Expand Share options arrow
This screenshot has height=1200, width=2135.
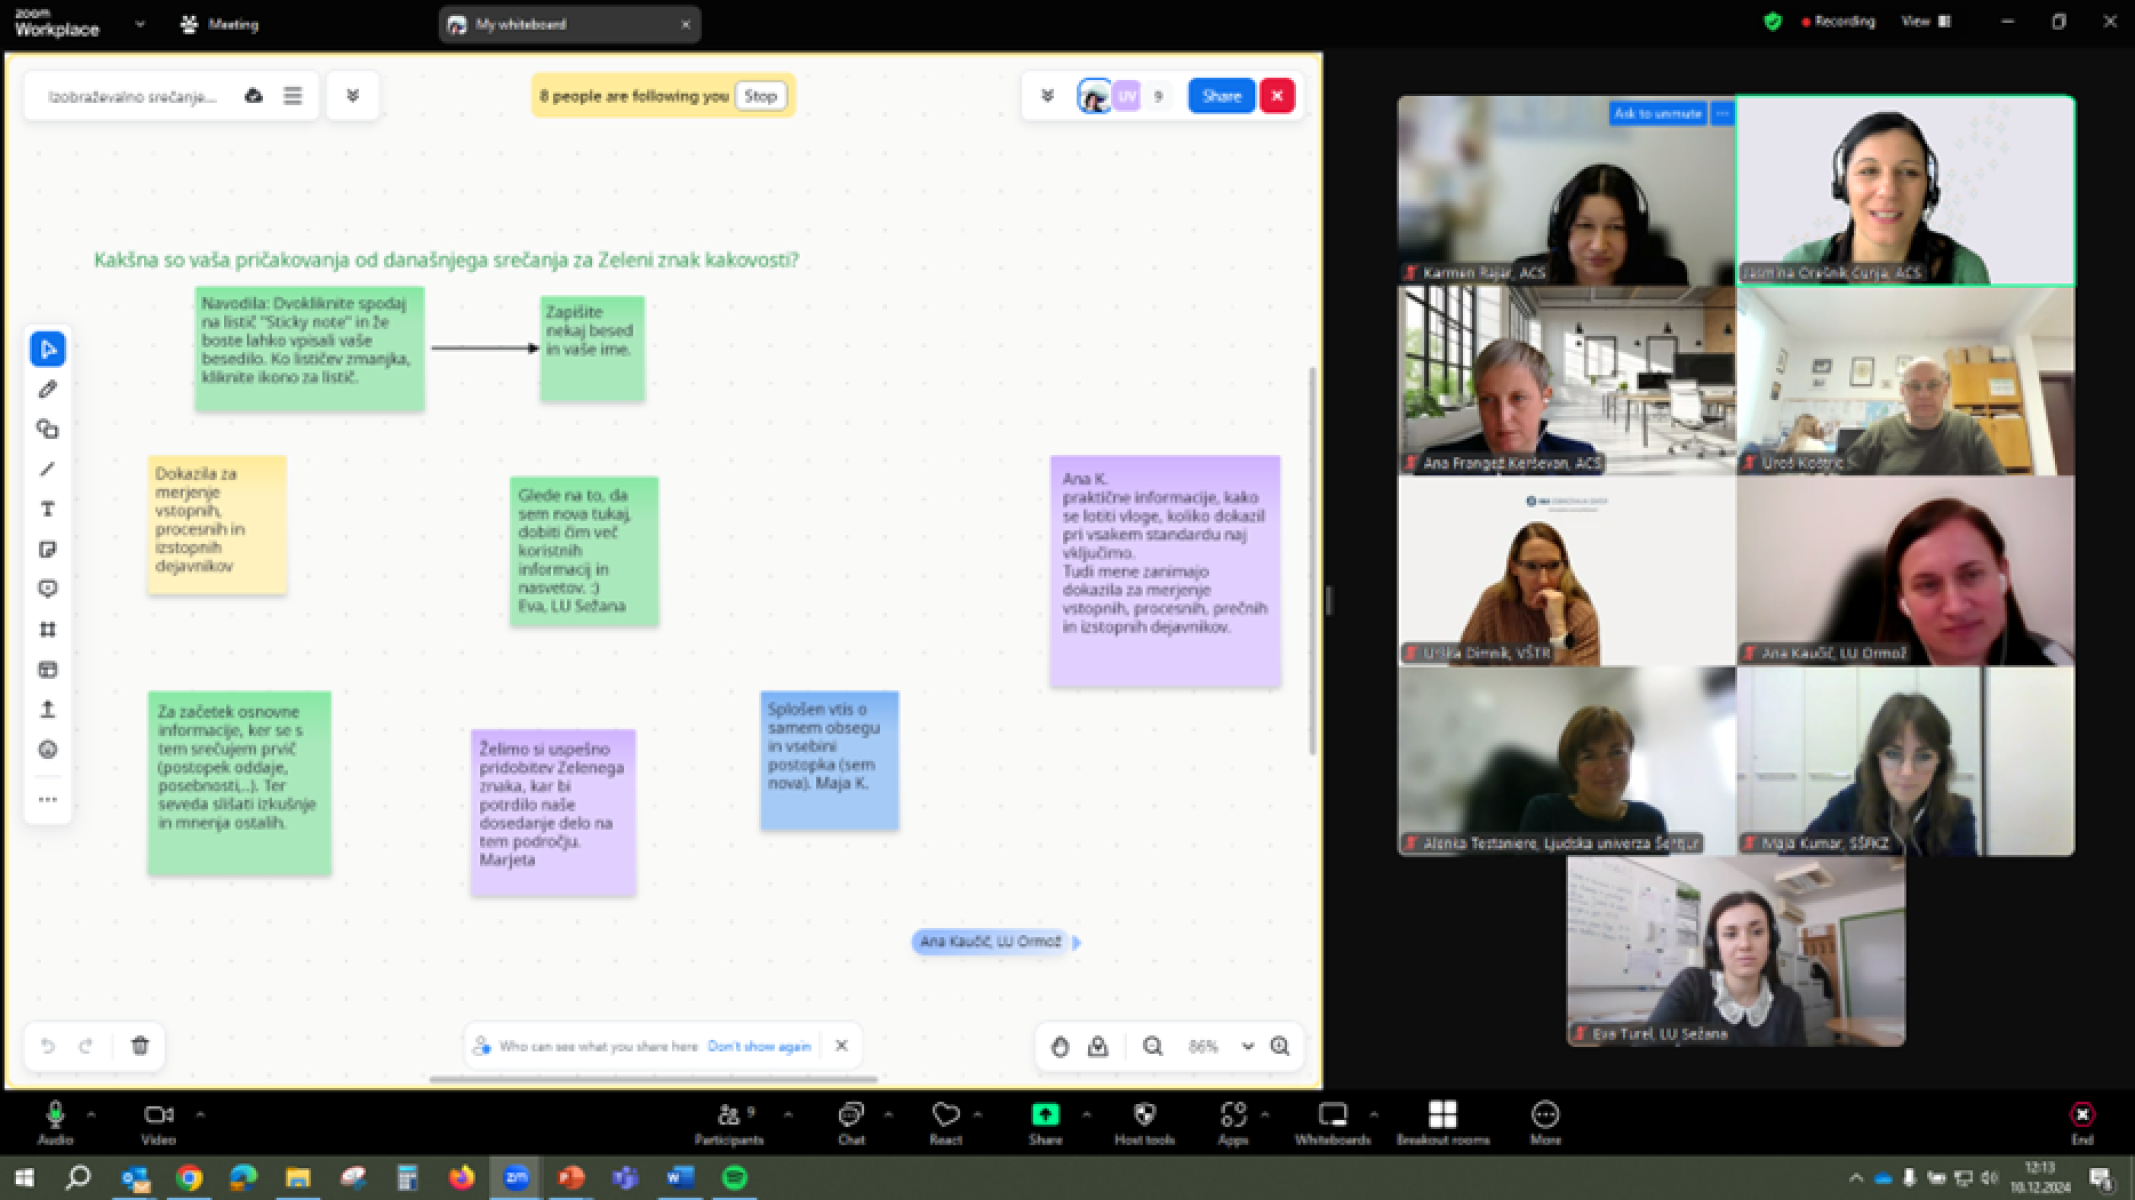click(1087, 1114)
